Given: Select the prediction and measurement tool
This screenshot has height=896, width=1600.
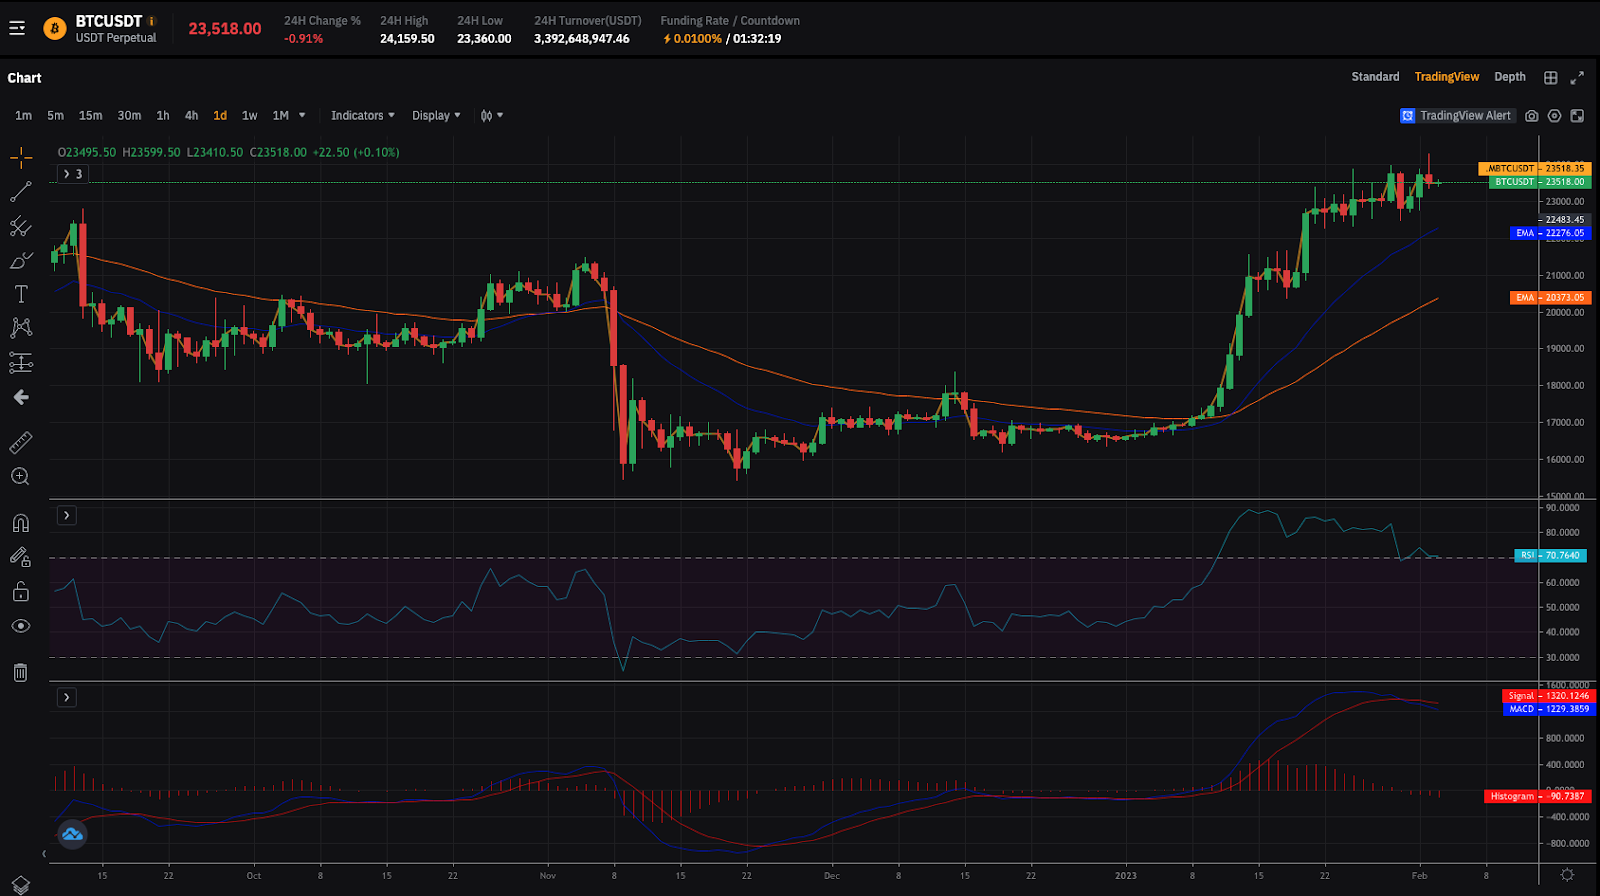Looking at the screenshot, I should [21, 363].
